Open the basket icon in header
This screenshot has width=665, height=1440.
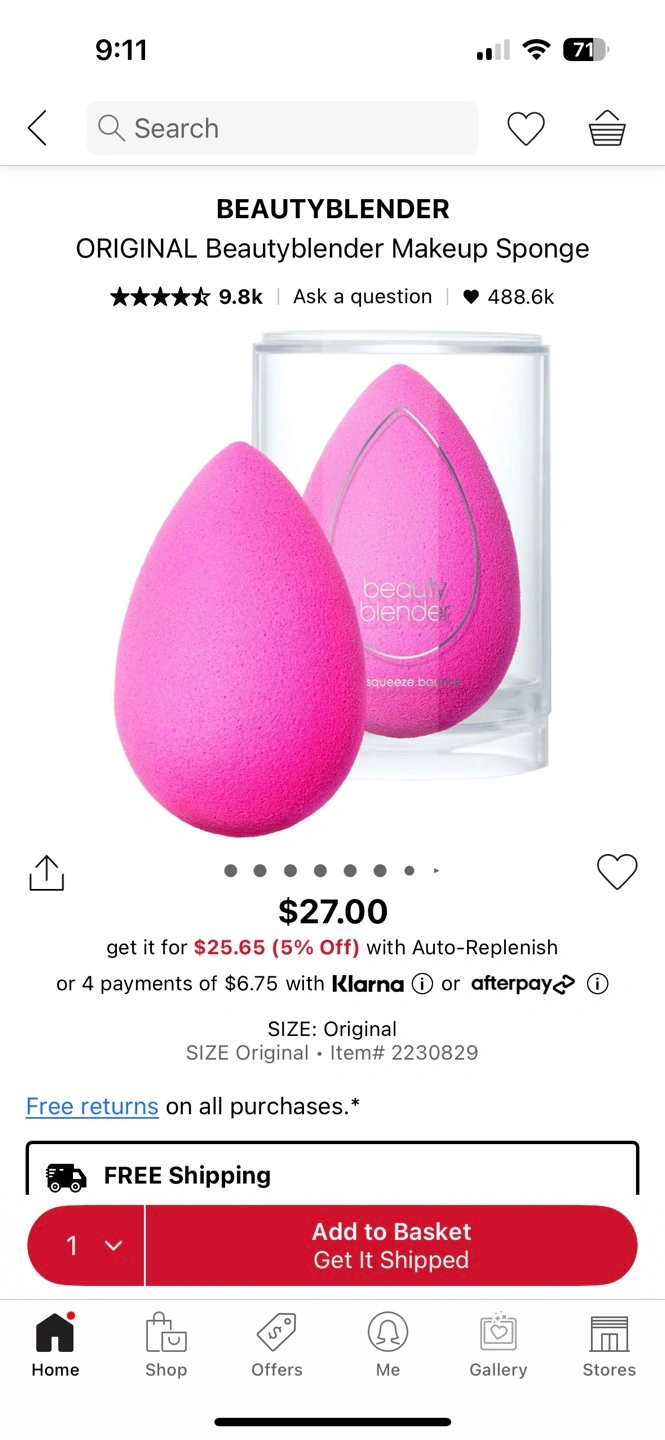tap(607, 128)
